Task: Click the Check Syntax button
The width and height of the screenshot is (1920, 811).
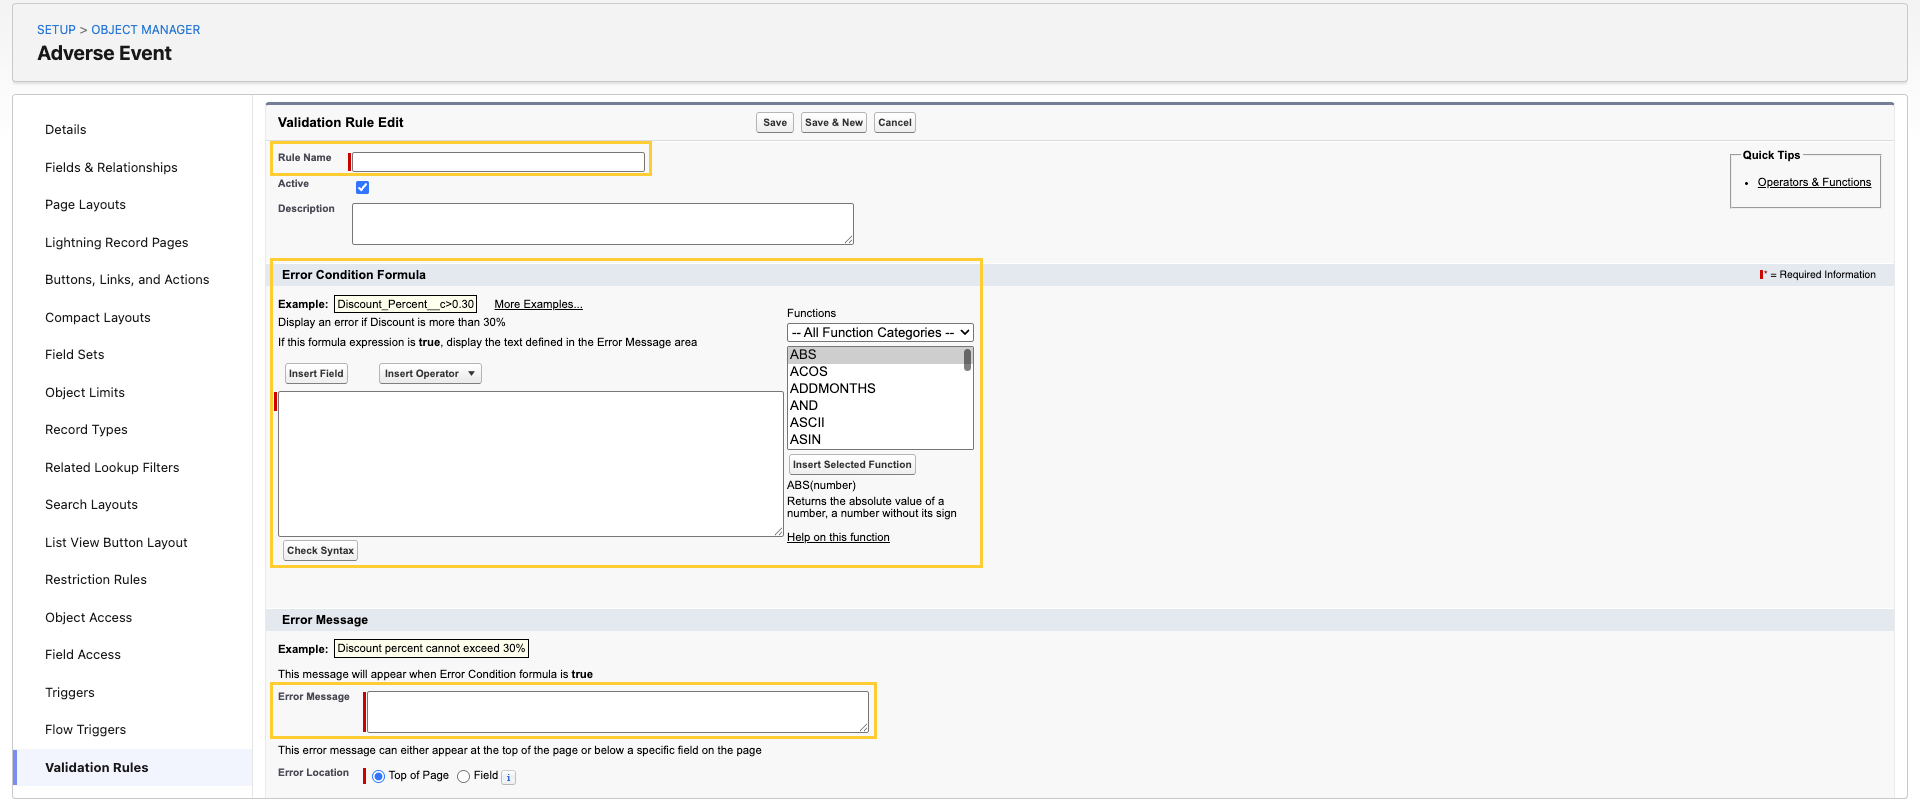Action: [x=320, y=550]
